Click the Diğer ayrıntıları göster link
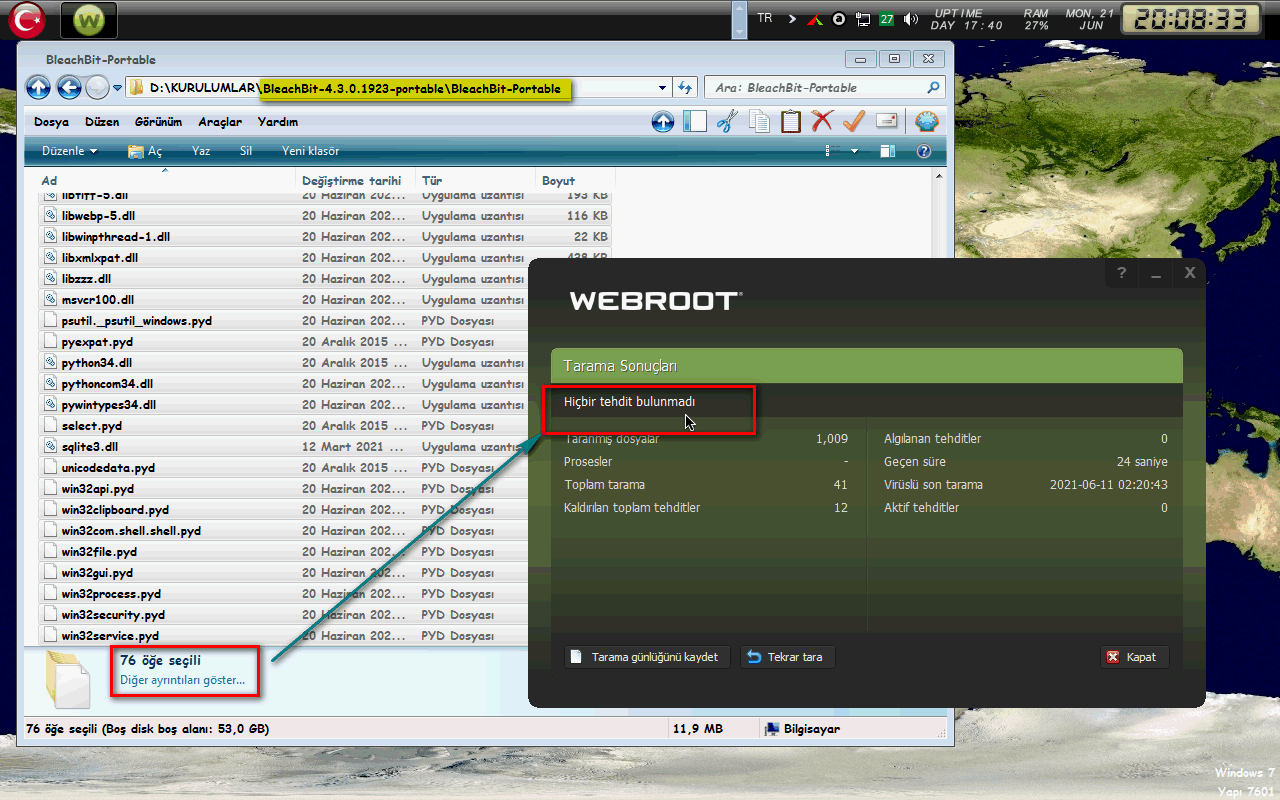The height and width of the screenshot is (800, 1280). (x=182, y=680)
